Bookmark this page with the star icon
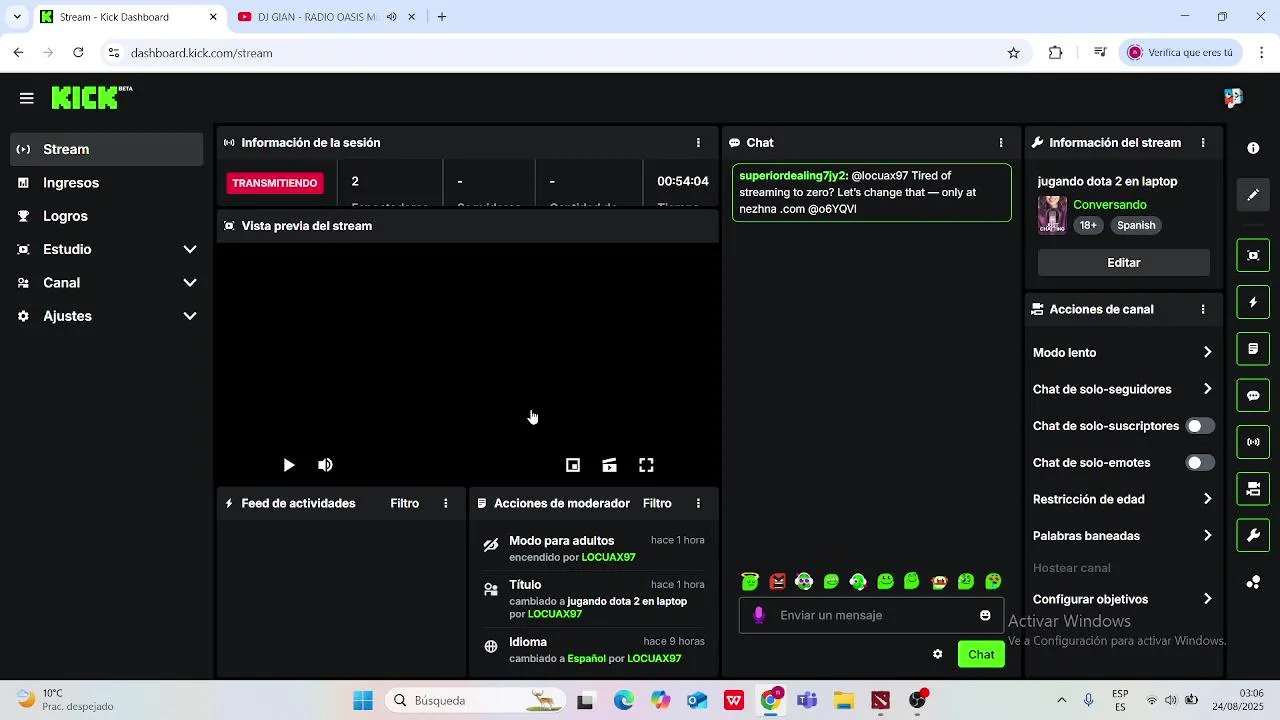 (1013, 53)
